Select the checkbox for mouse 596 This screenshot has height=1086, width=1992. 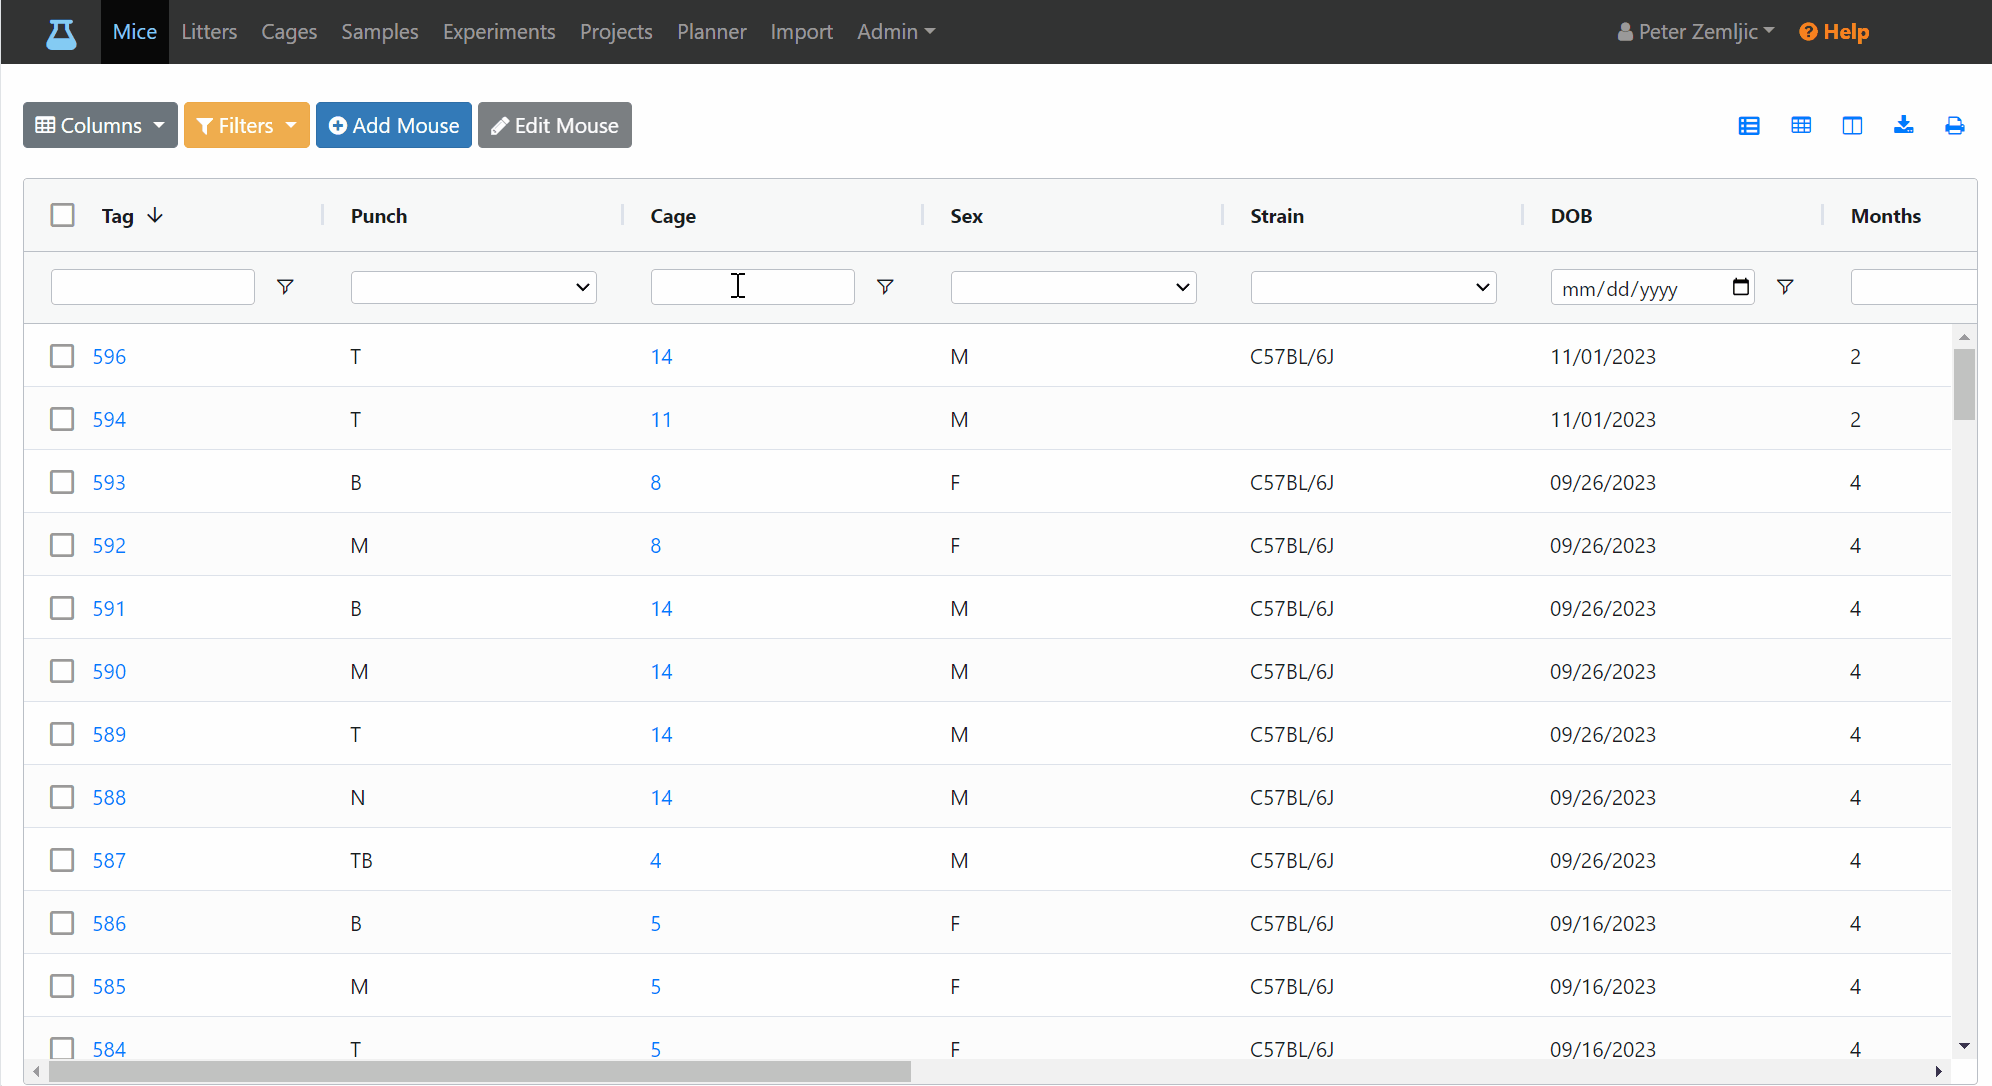click(62, 356)
